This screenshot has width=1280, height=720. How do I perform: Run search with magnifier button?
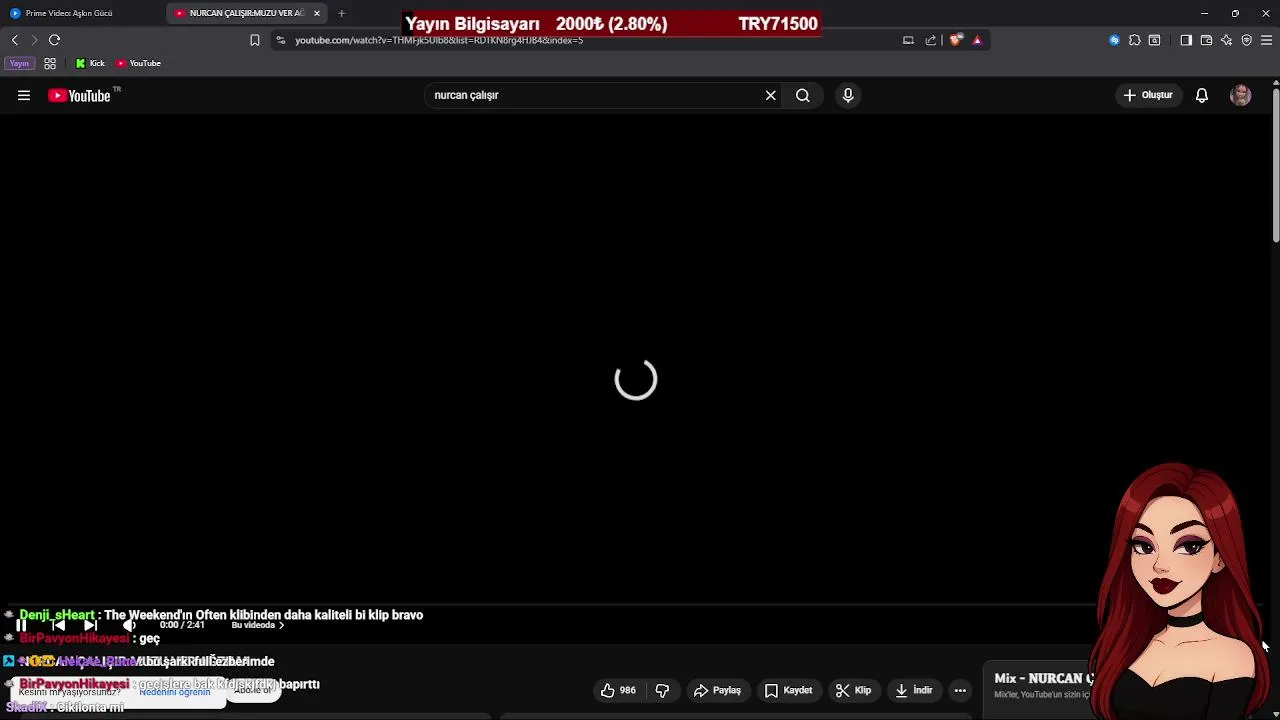coord(802,95)
